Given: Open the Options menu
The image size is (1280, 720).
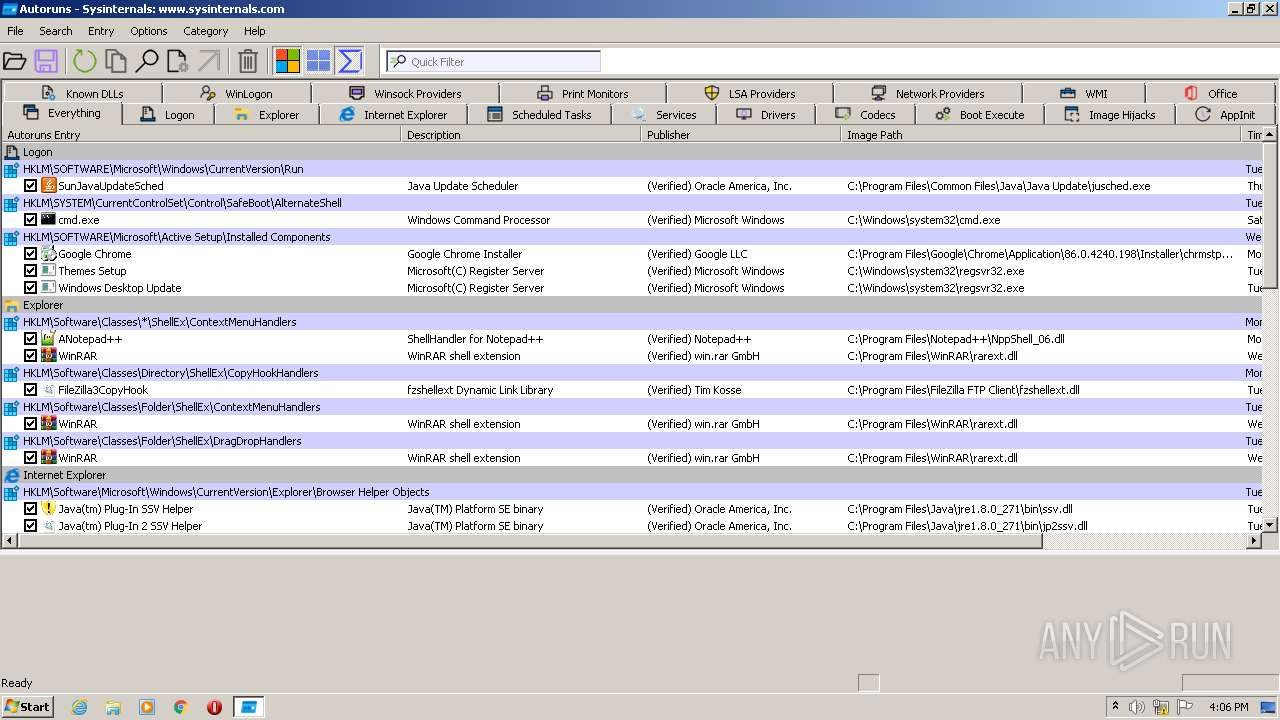Looking at the screenshot, I should [x=148, y=31].
